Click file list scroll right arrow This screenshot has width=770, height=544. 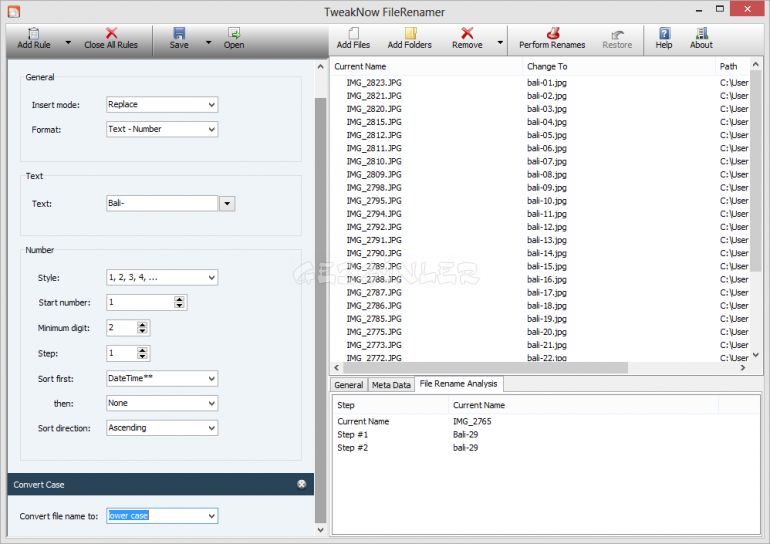[x=743, y=368]
